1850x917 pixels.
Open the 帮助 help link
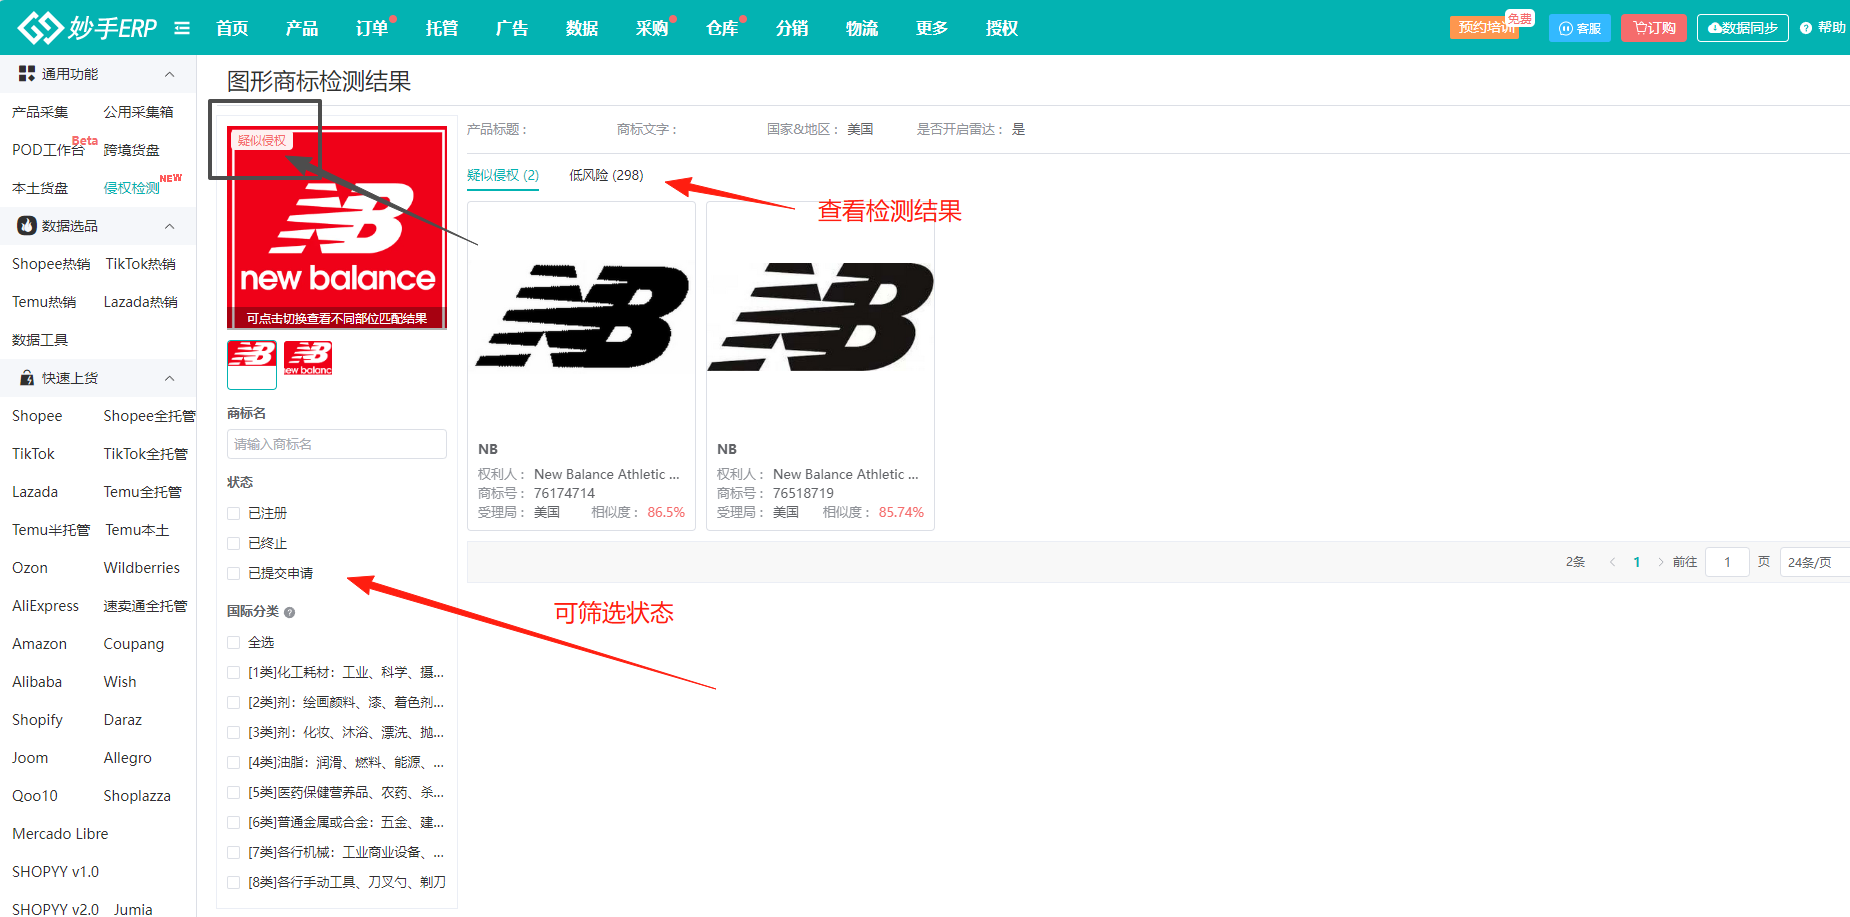(x=1822, y=28)
